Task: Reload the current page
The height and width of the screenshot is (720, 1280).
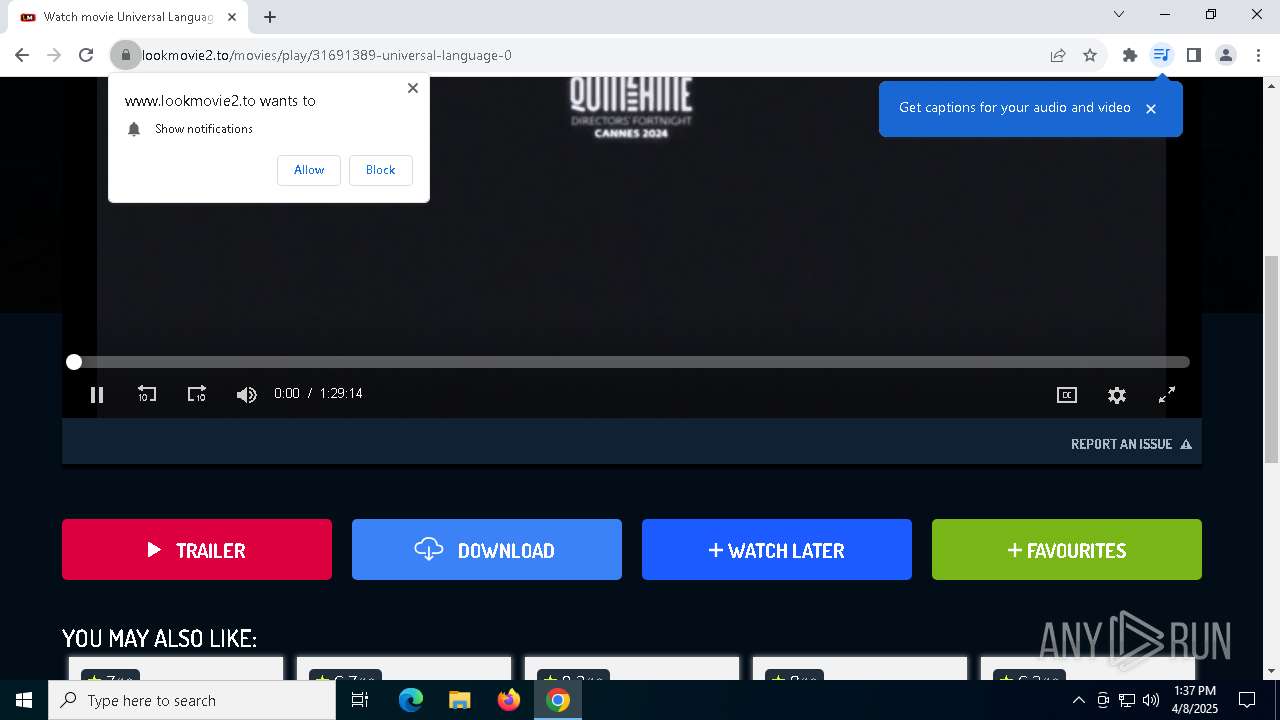Action: tap(86, 55)
